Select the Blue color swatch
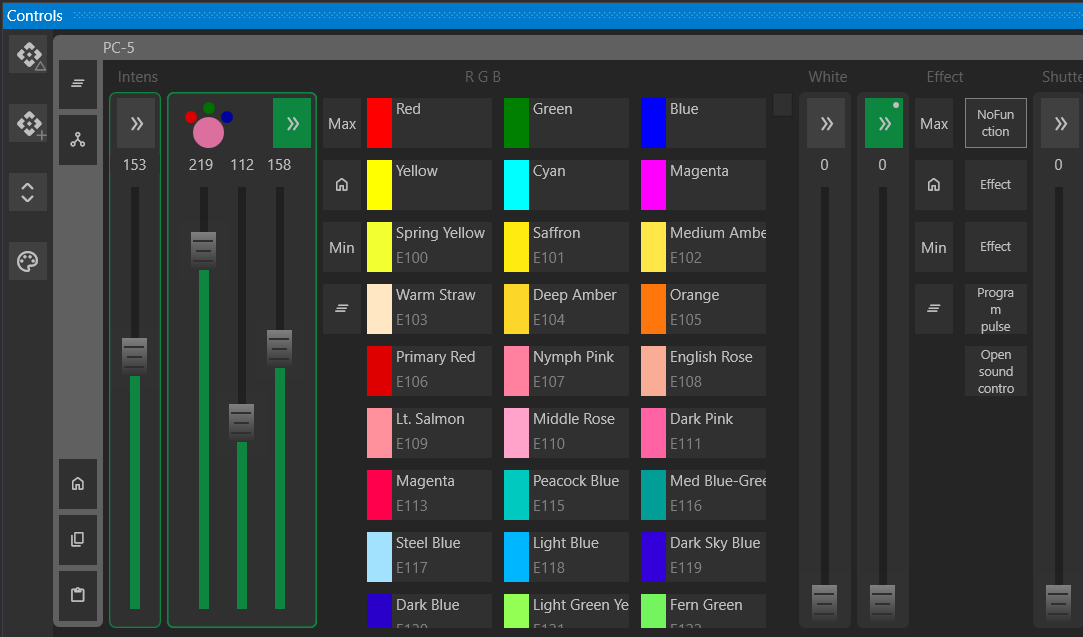Image resolution: width=1083 pixels, height=637 pixels. [703, 124]
